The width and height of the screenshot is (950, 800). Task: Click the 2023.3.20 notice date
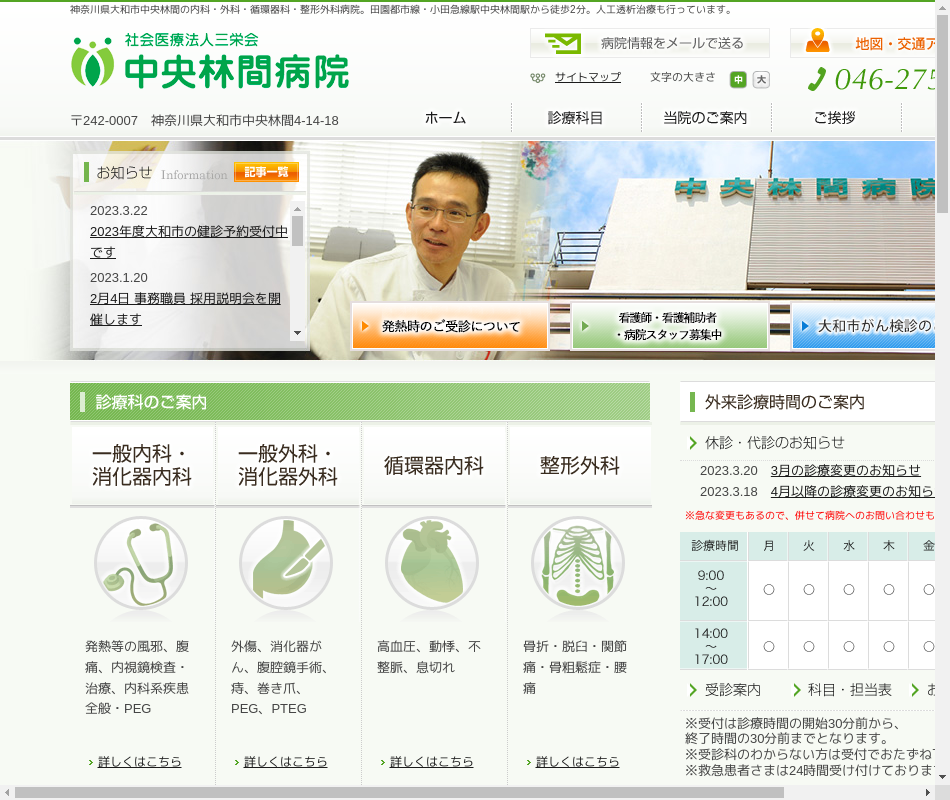coord(729,470)
